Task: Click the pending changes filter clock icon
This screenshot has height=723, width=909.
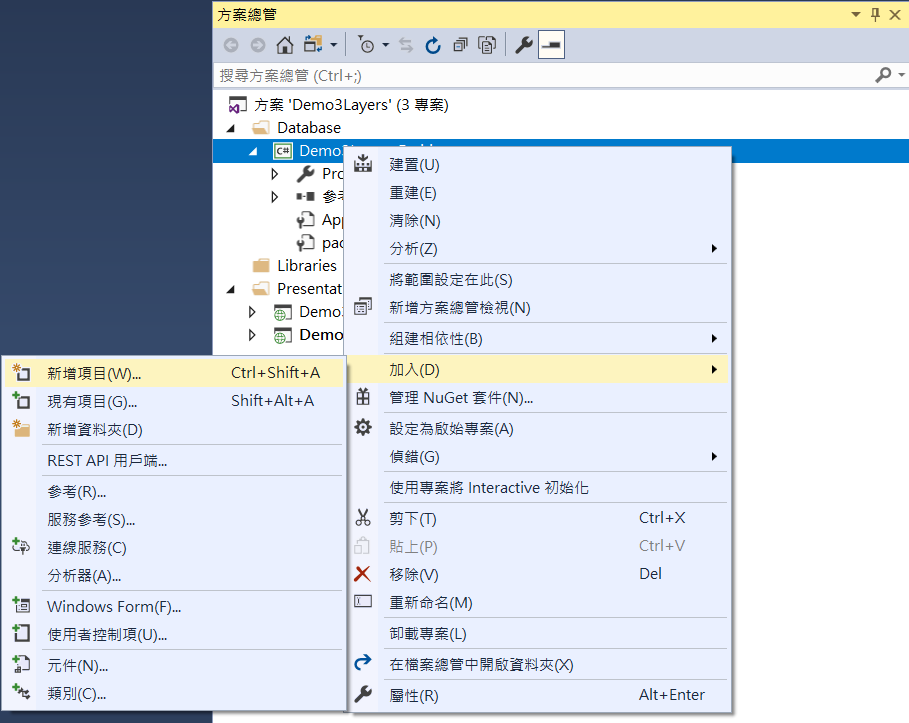Action: [x=366, y=45]
